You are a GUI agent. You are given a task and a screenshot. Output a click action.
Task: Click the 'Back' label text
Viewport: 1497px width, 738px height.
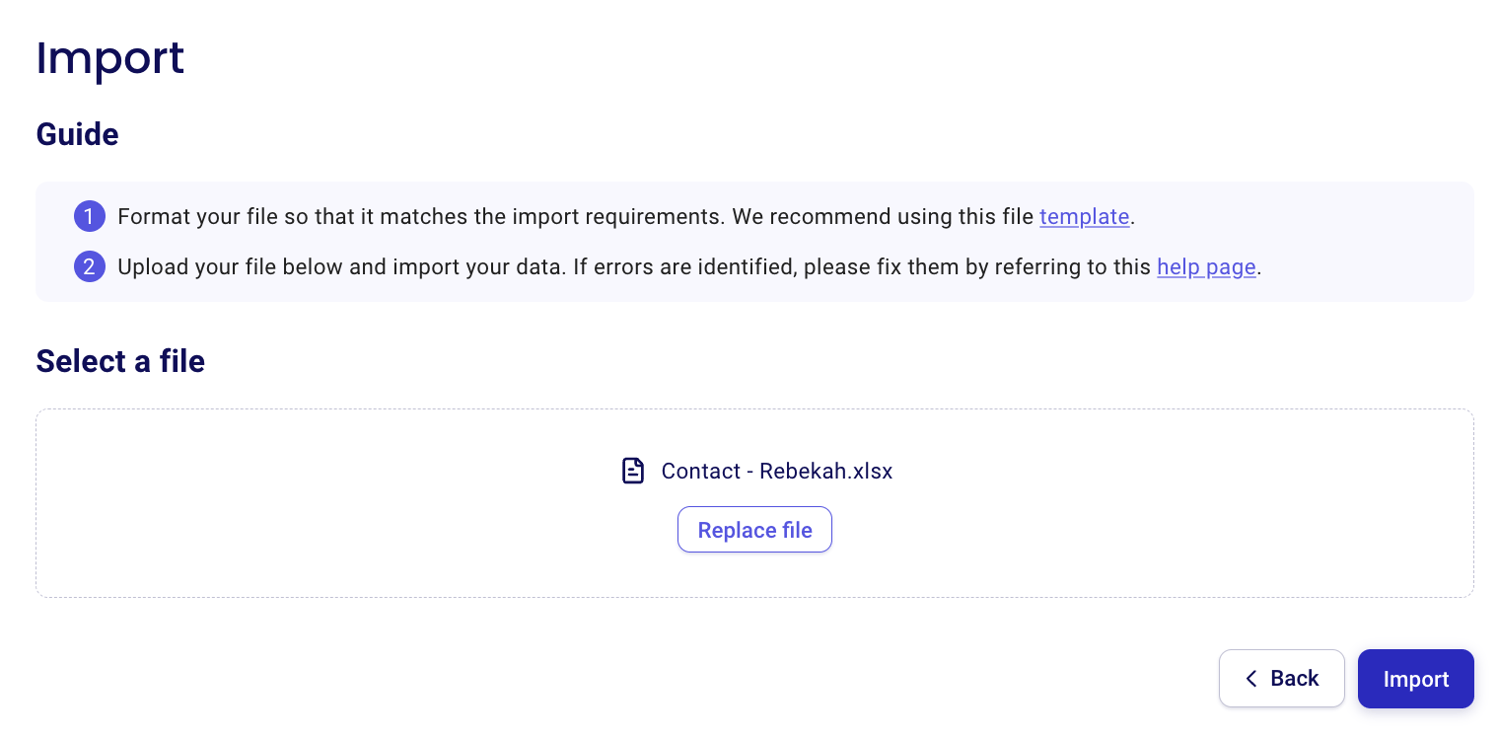pyautogui.click(x=1294, y=679)
